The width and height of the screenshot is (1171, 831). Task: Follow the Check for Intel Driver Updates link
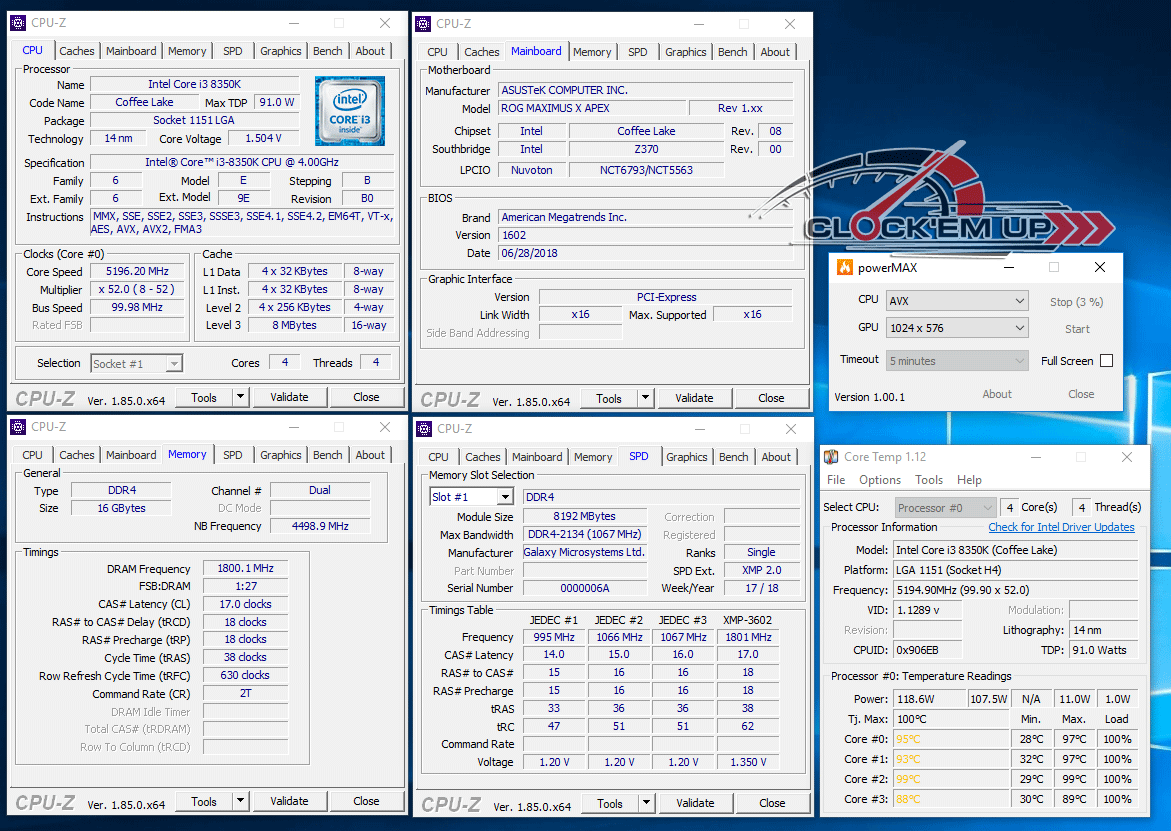coord(1061,527)
